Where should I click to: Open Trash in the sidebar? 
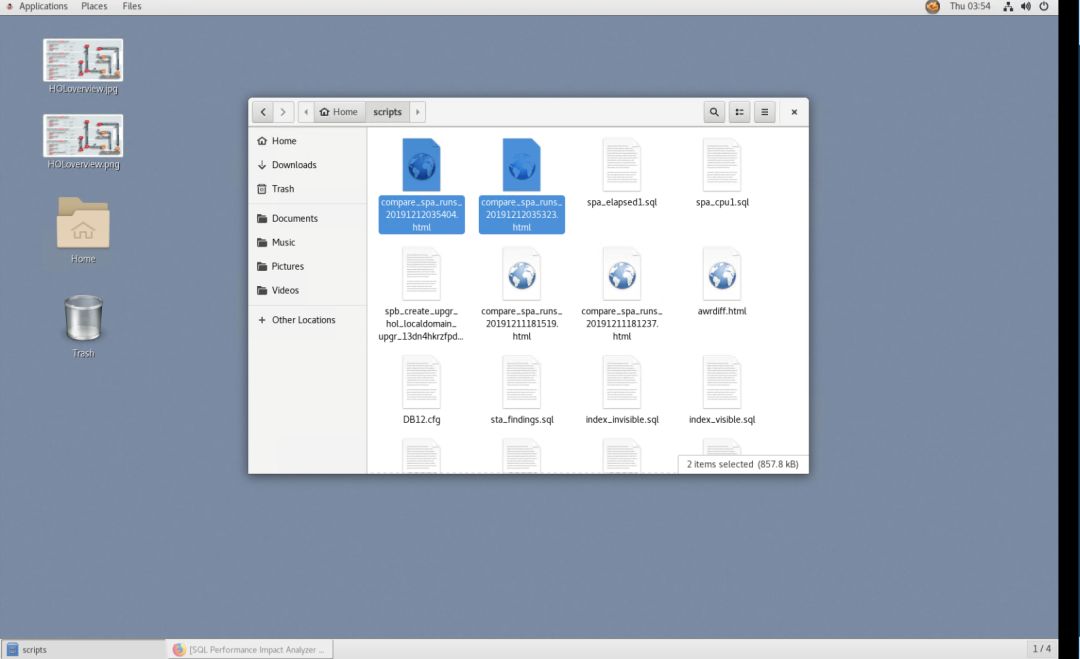[307, 189]
